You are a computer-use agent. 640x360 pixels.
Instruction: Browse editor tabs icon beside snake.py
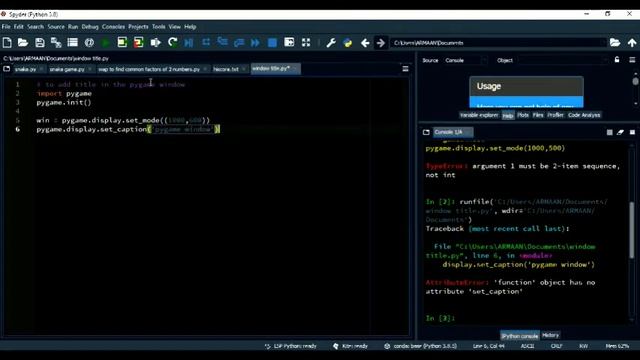click(x=7, y=69)
